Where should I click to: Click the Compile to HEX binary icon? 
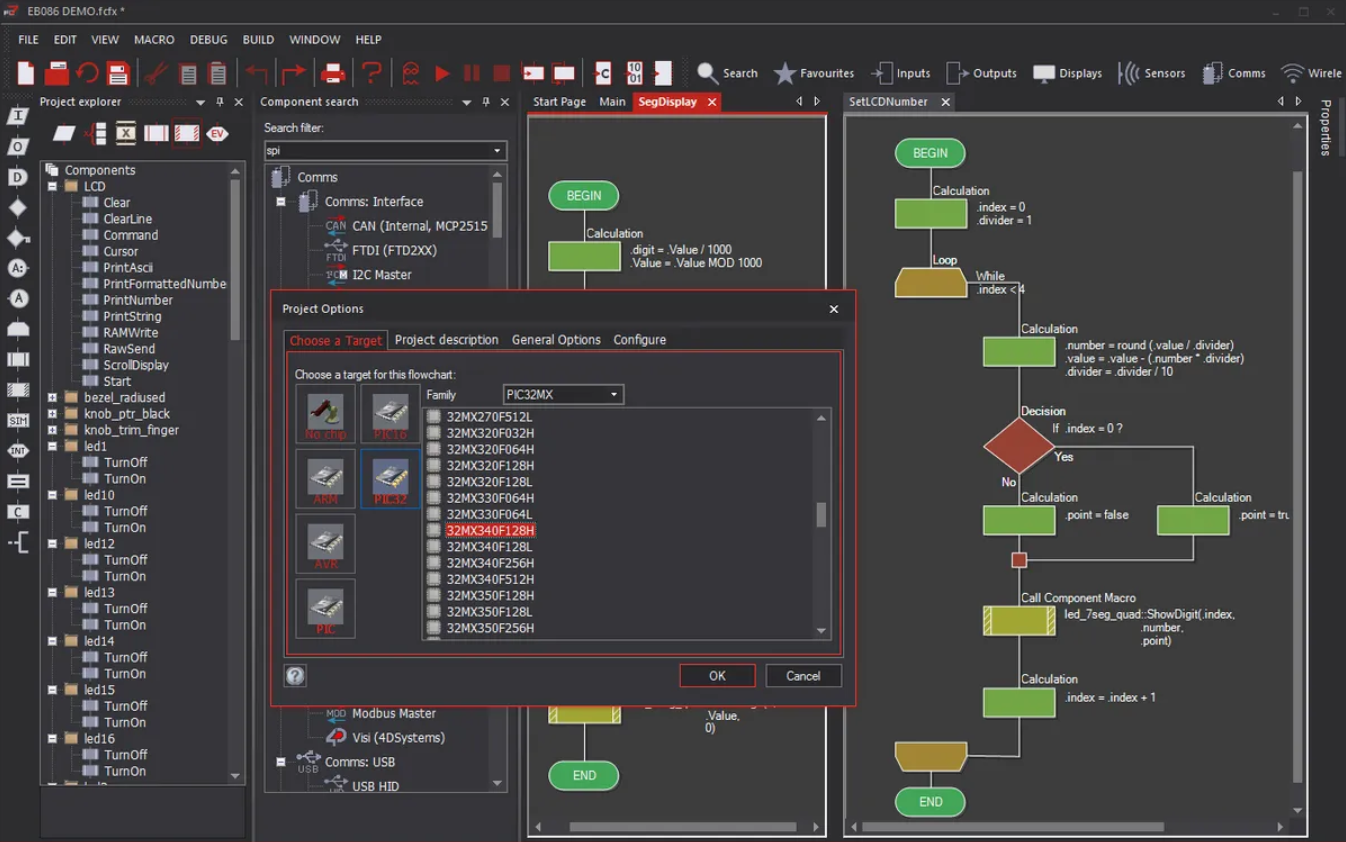634,73
